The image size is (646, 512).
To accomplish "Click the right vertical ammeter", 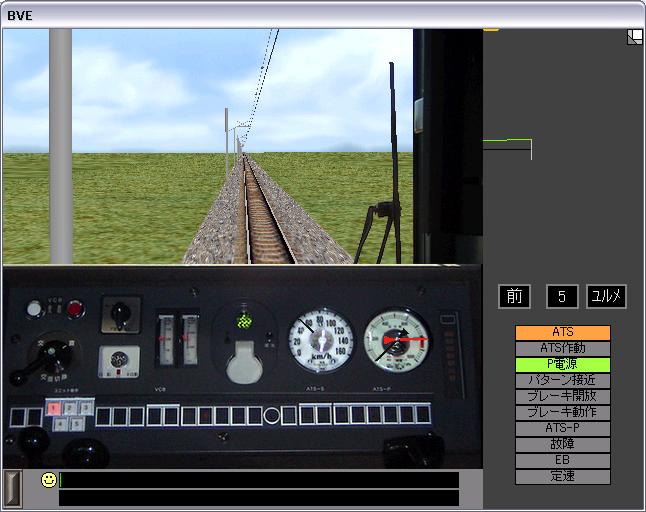I will click(x=190, y=340).
